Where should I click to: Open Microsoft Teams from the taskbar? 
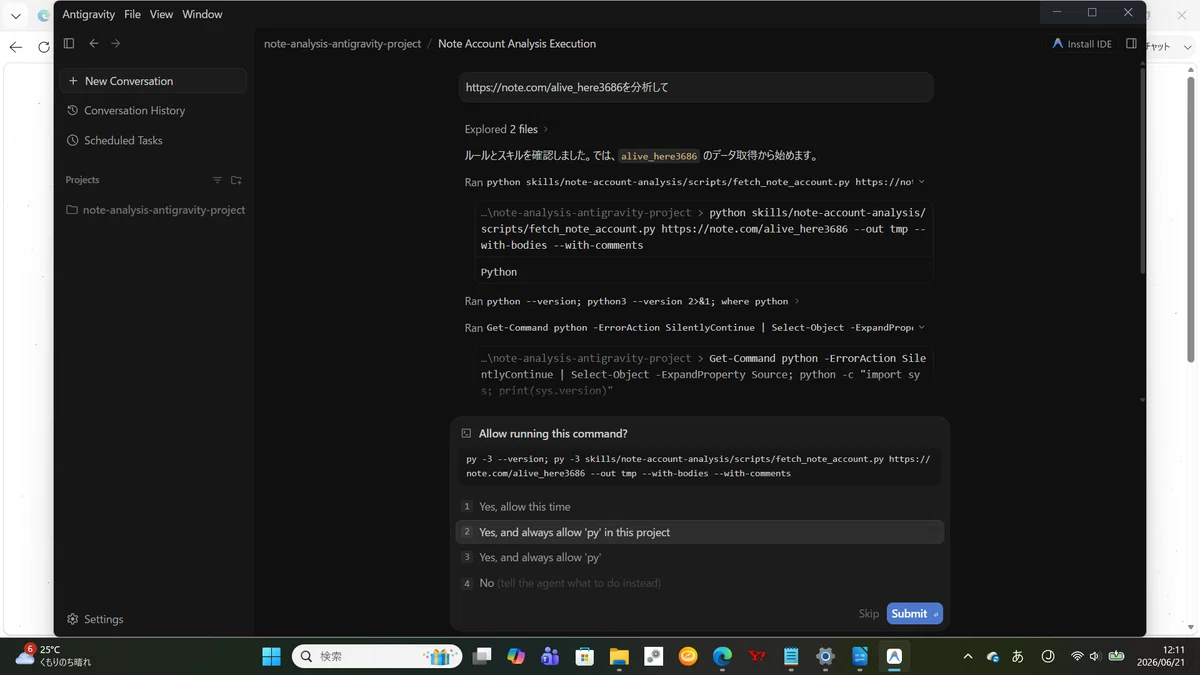pyautogui.click(x=550, y=656)
